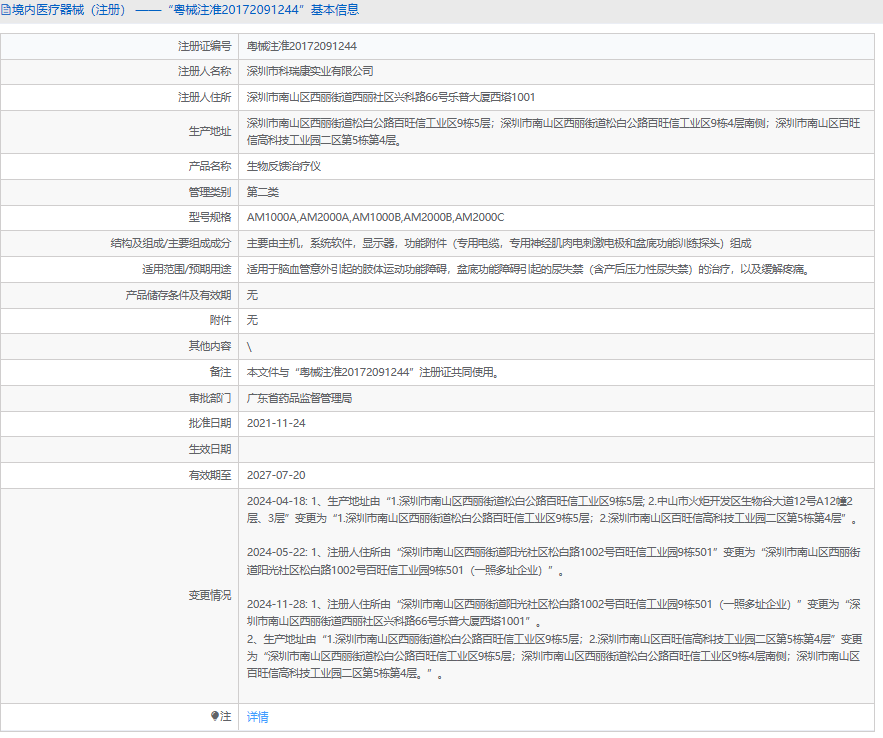
Task: Click the 注册人住所 field label
Action: [204, 97]
